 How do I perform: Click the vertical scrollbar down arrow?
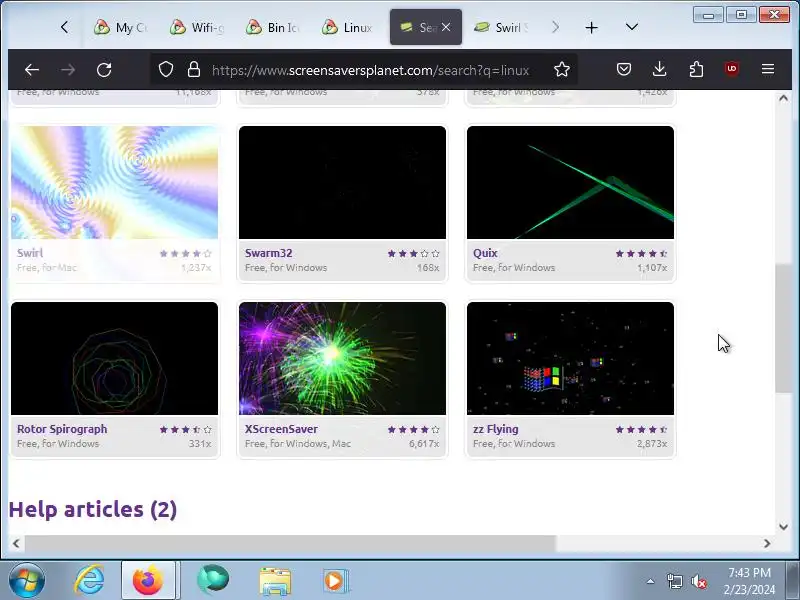click(783, 527)
